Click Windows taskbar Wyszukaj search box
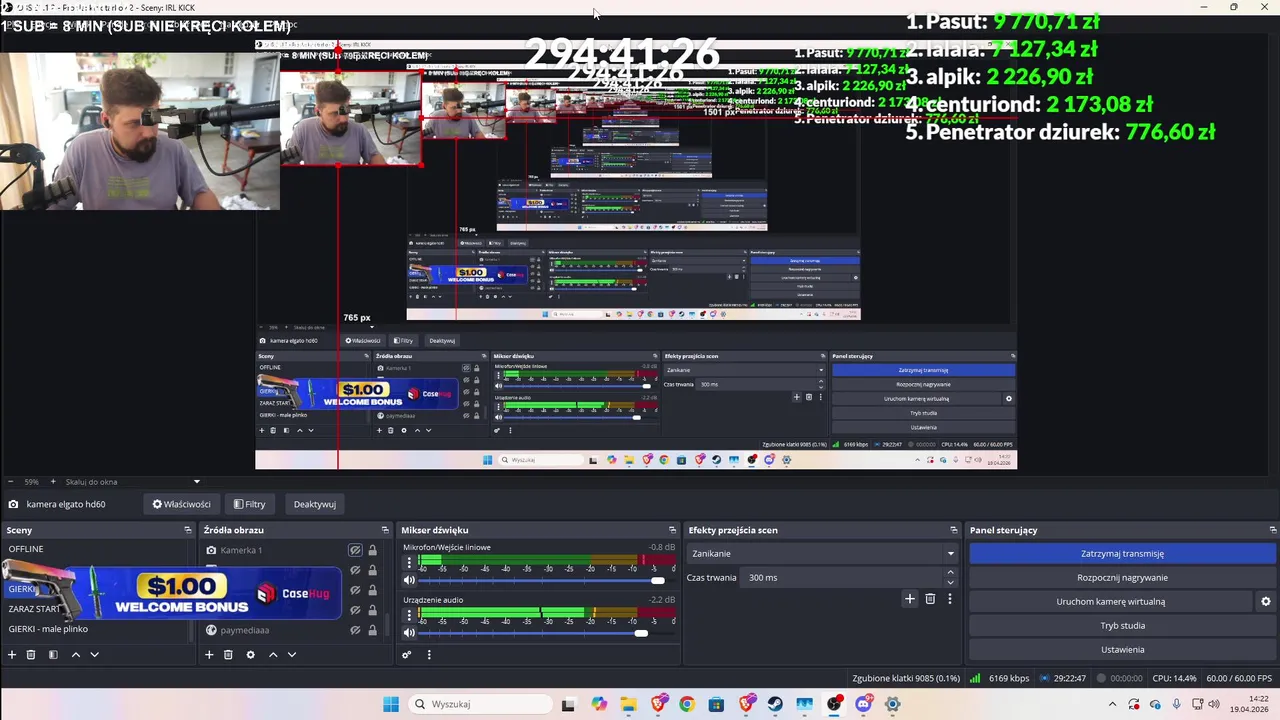This screenshot has height=720, width=1280. [480, 704]
